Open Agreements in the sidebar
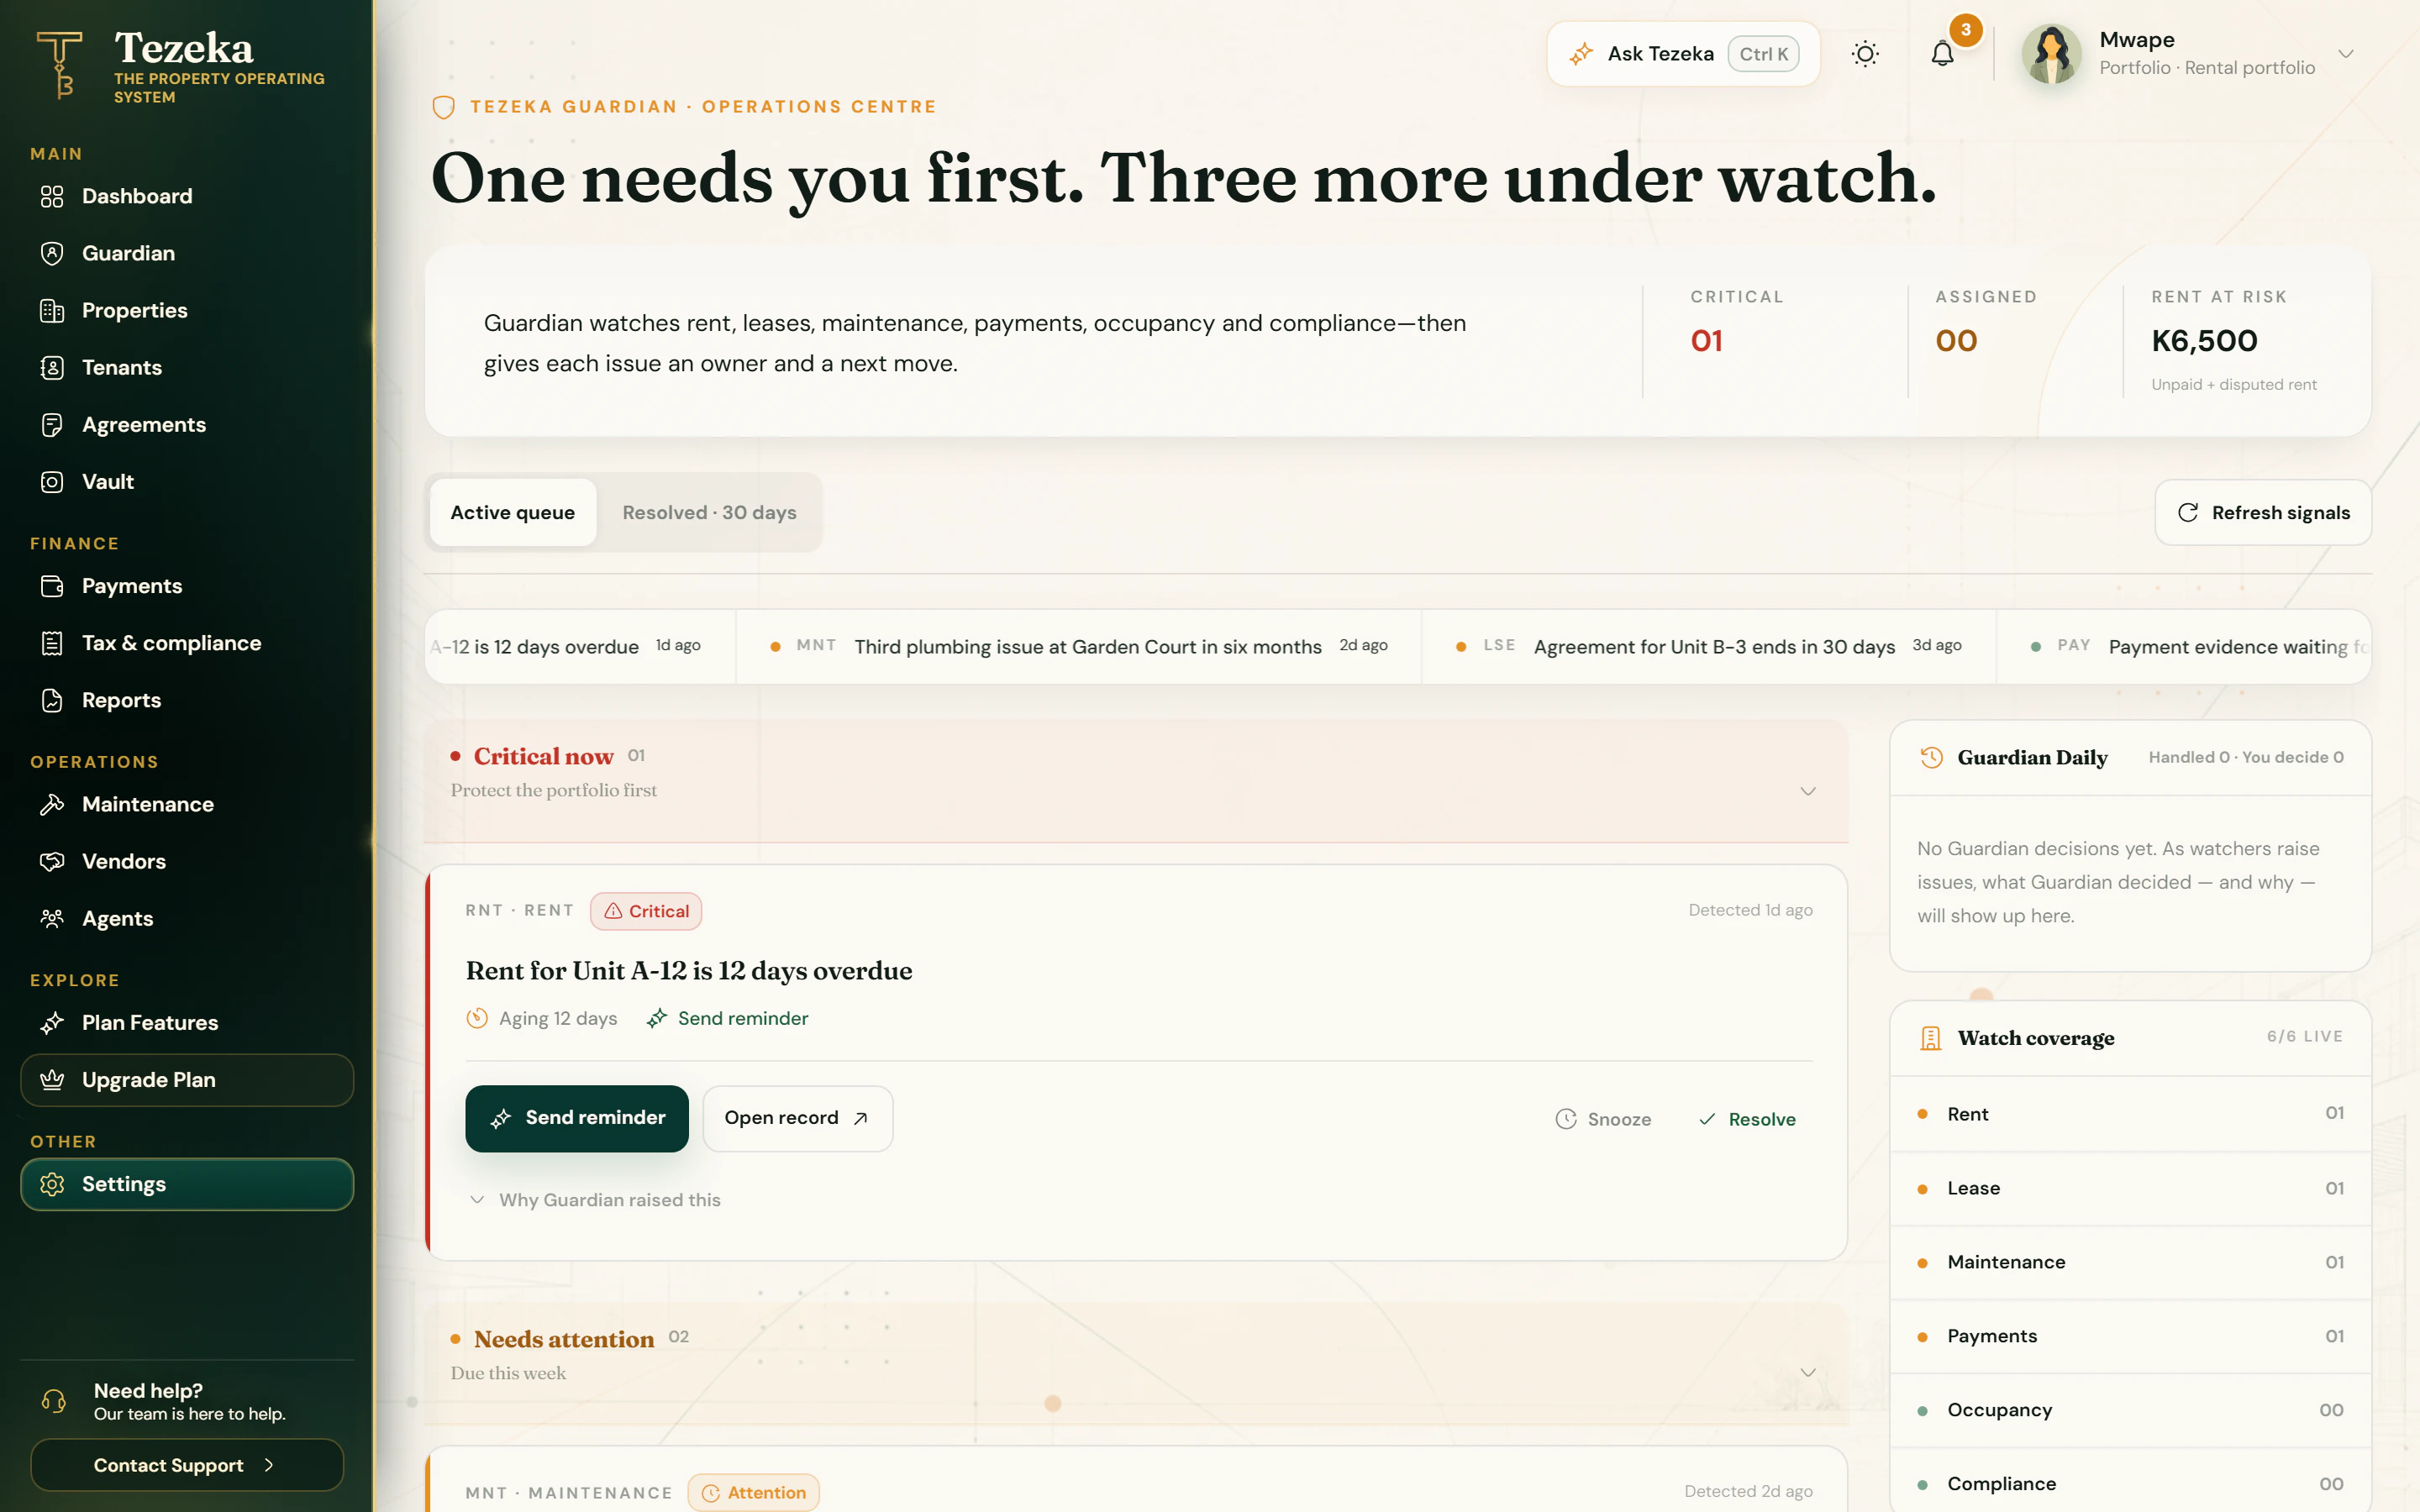Image resolution: width=2420 pixels, height=1512 pixels. (187, 424)
